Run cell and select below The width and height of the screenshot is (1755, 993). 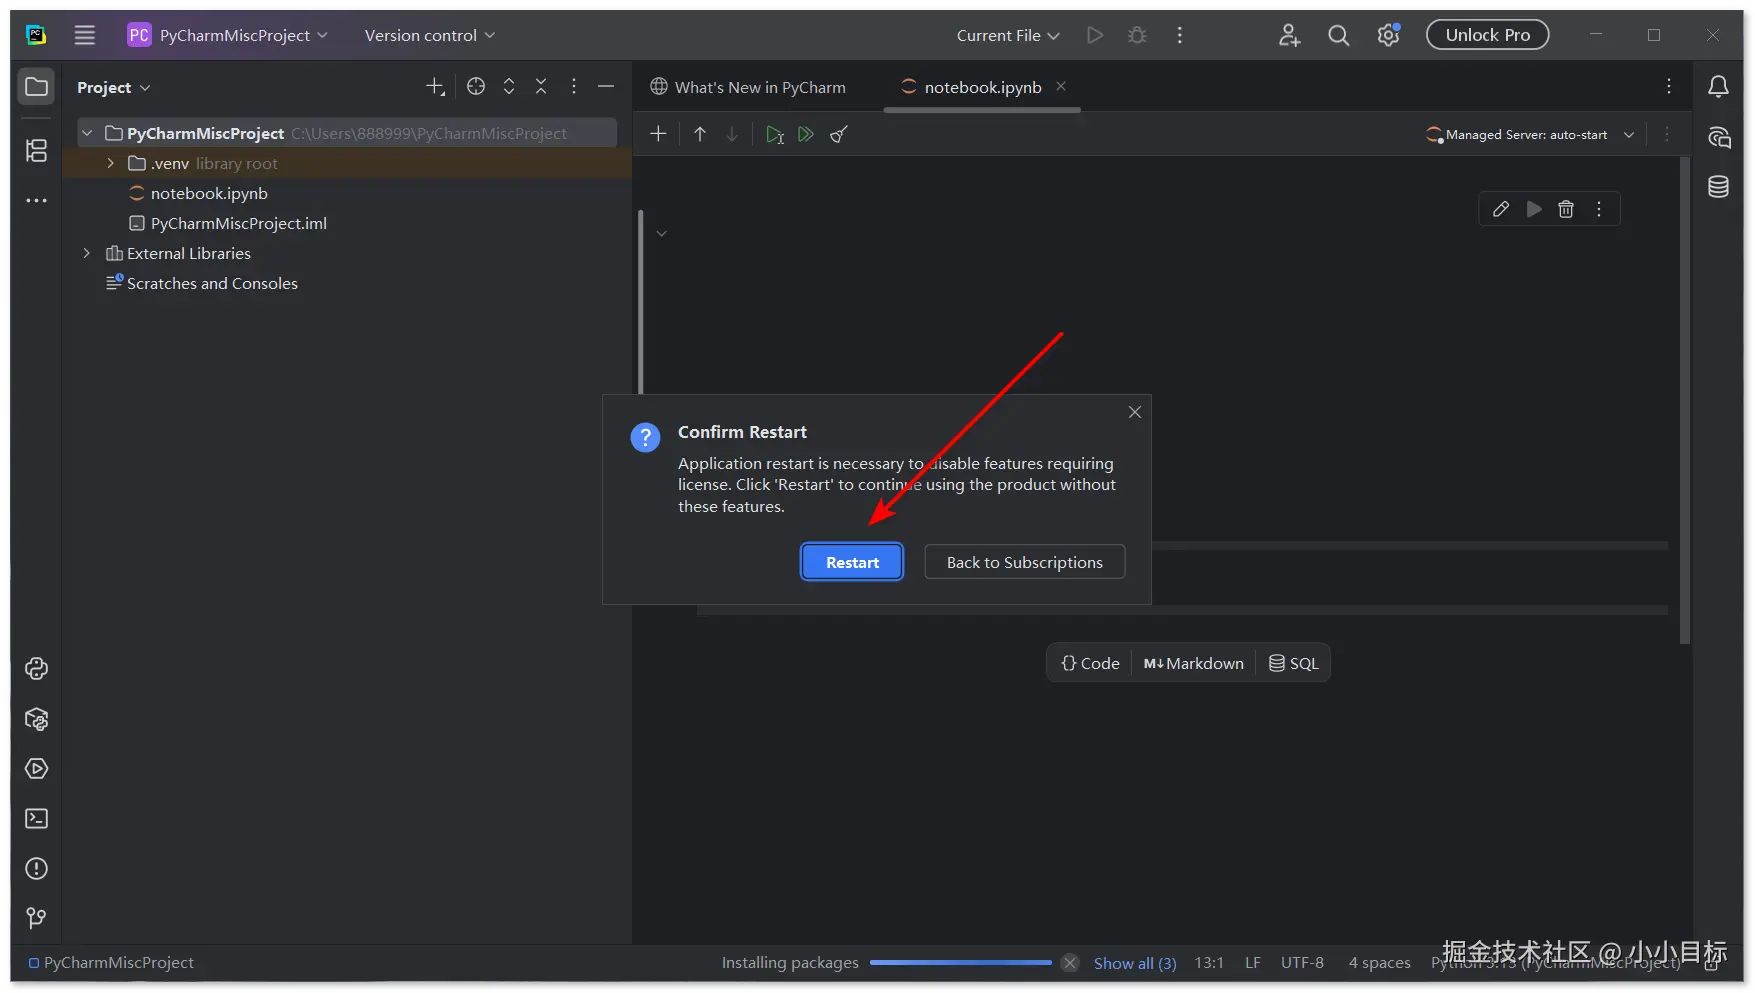point(775,134)
